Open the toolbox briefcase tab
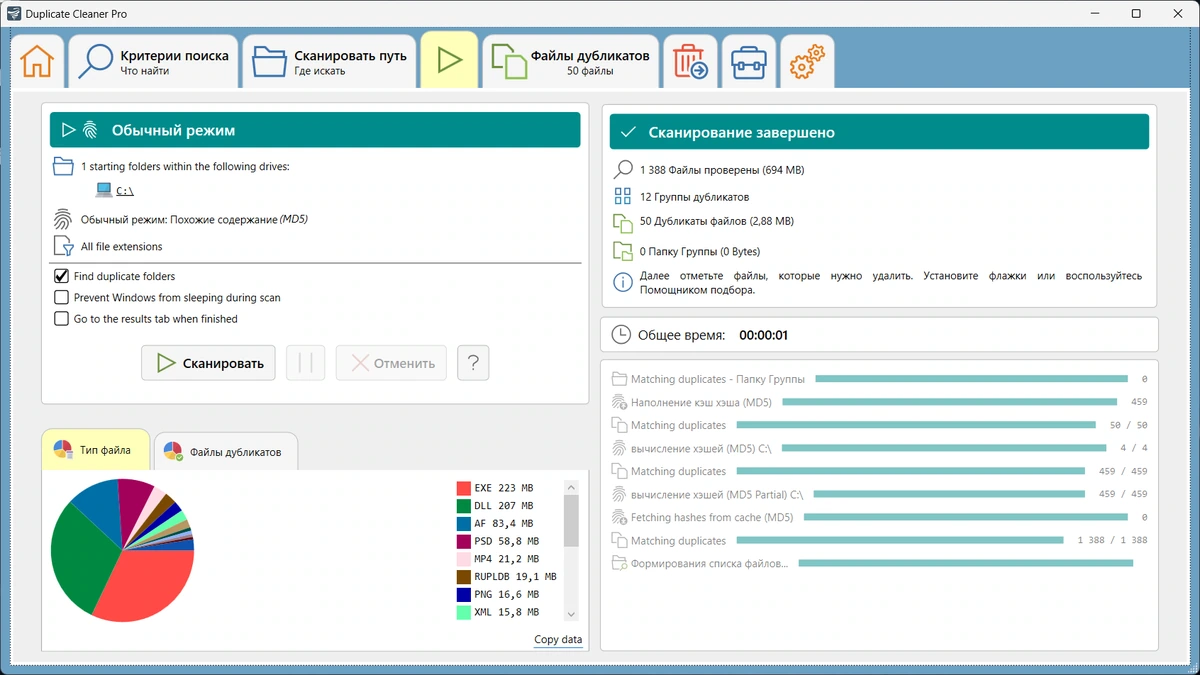This screenshot has height=675, width=1200. (748, 61)
